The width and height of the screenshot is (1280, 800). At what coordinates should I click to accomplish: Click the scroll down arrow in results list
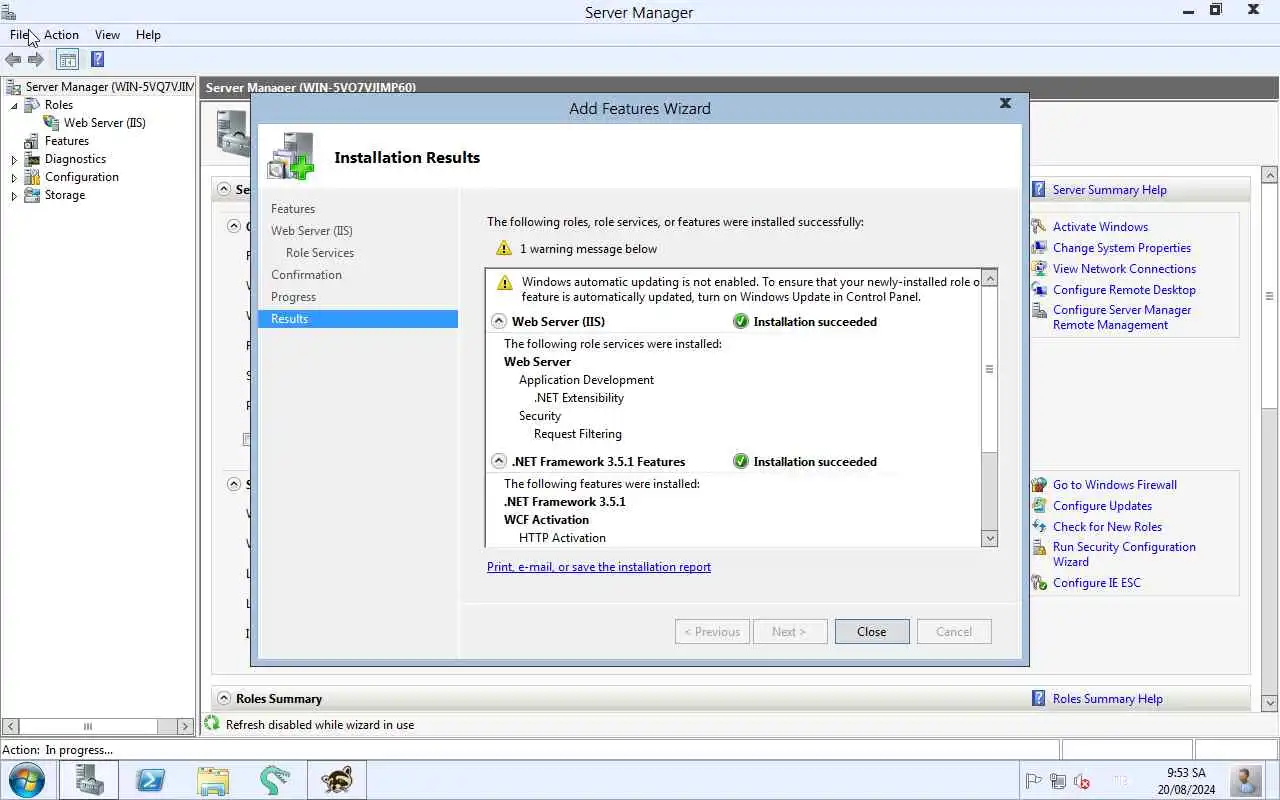tap(990, 538)
